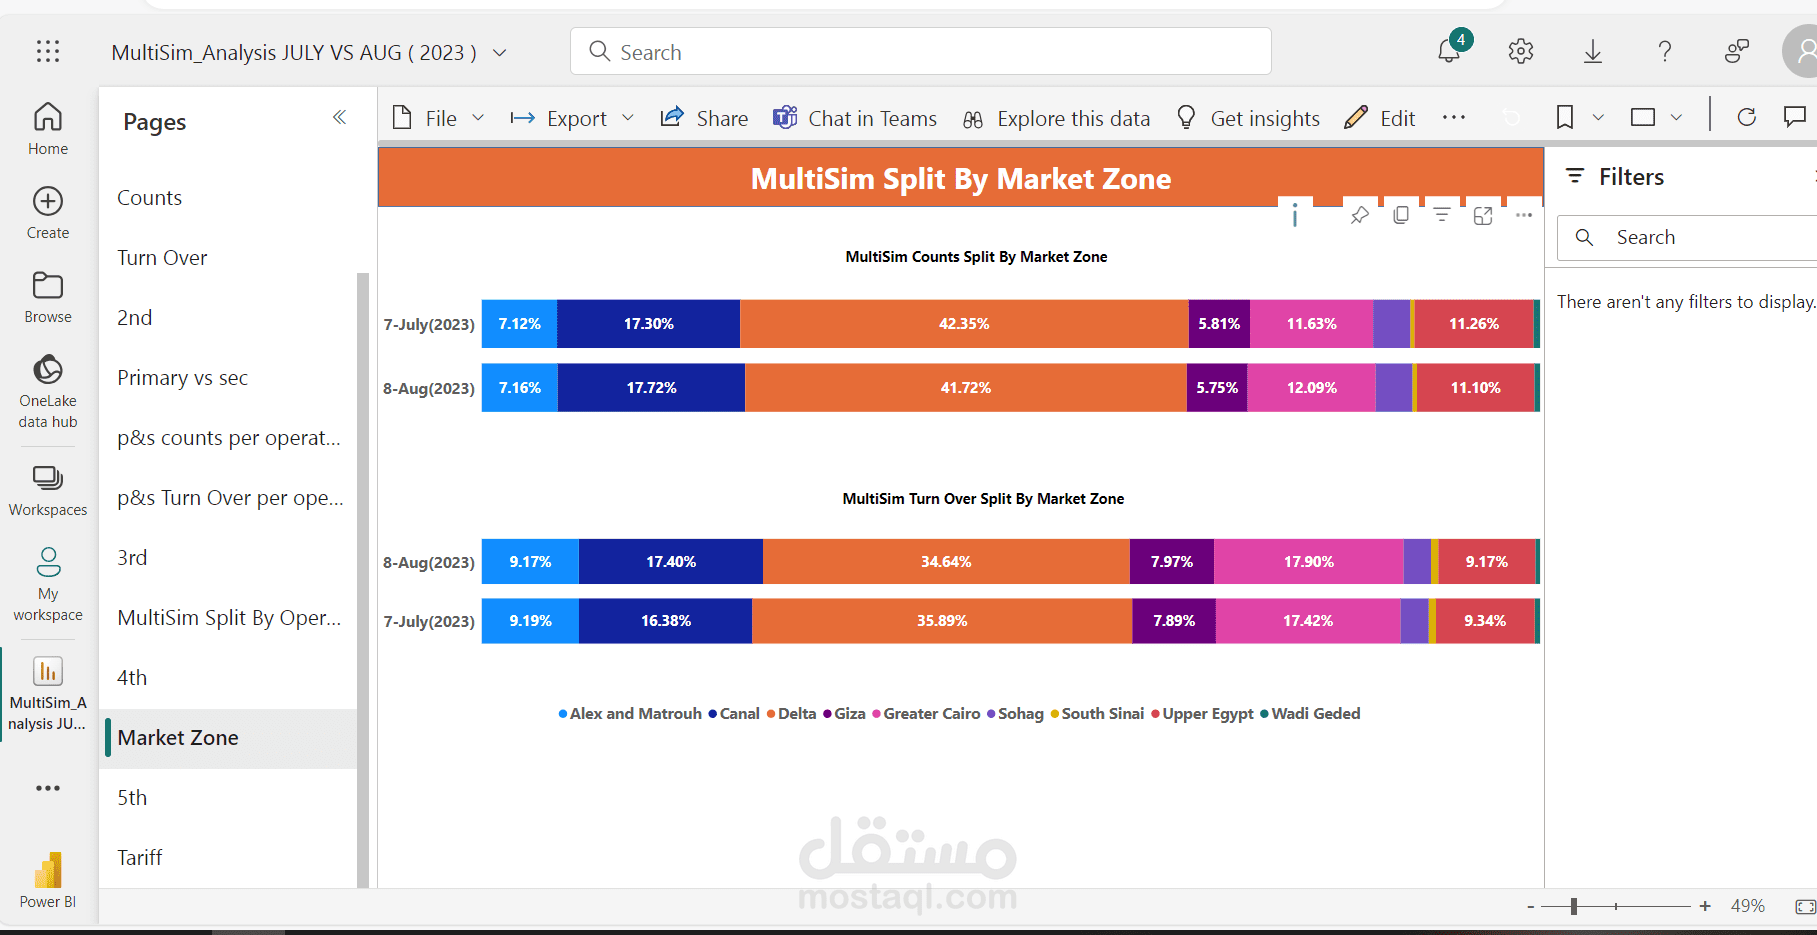The height and width of the screenshot is (935, 1817).
Task: Click the top Search box
Action: 920,51
